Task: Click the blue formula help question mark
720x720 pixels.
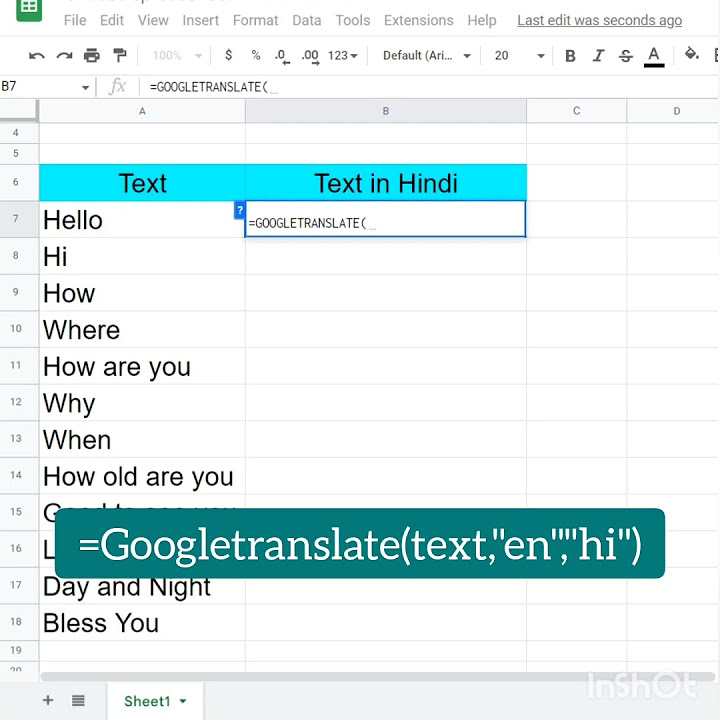Action: pyautogui.click(x=239, y=210)
